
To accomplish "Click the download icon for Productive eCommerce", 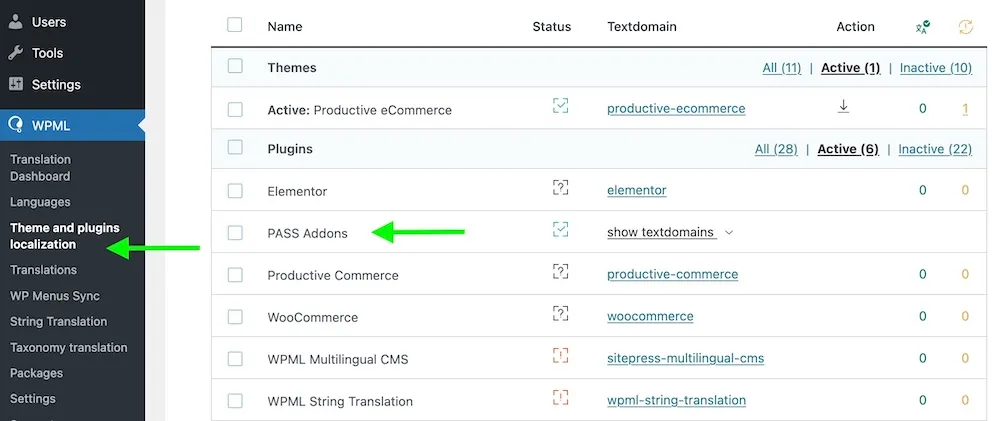I will click(843, 107).
